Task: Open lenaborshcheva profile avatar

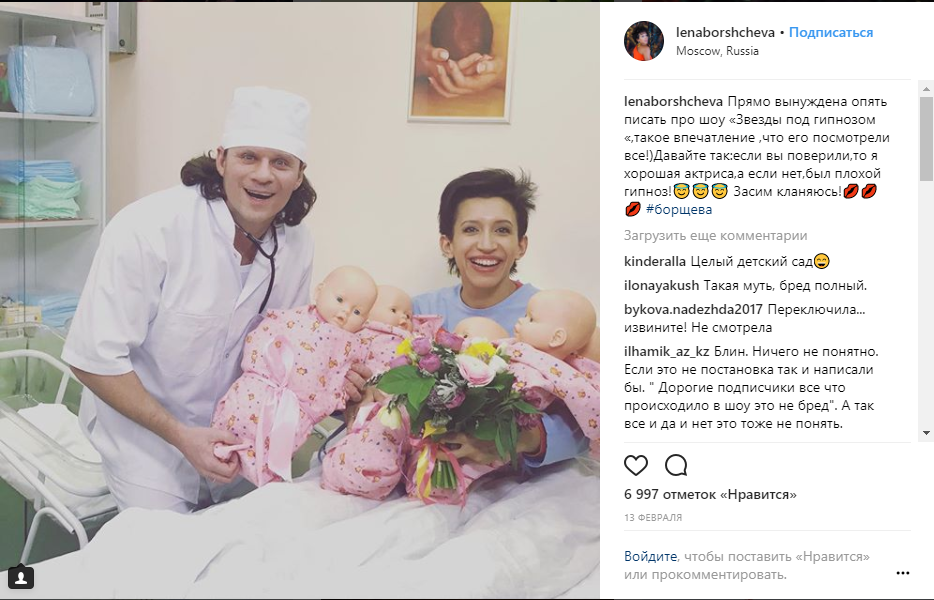Action: [644, 41]
